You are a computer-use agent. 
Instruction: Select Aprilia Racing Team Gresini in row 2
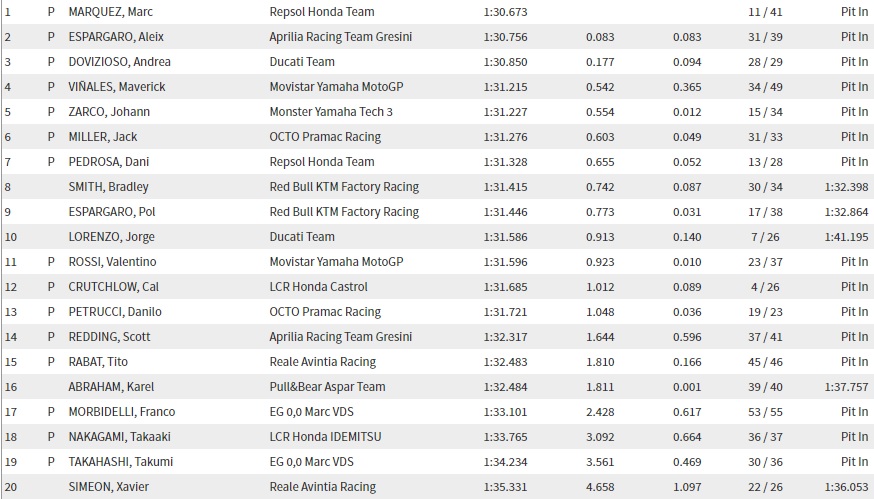(x=341, y=37)
